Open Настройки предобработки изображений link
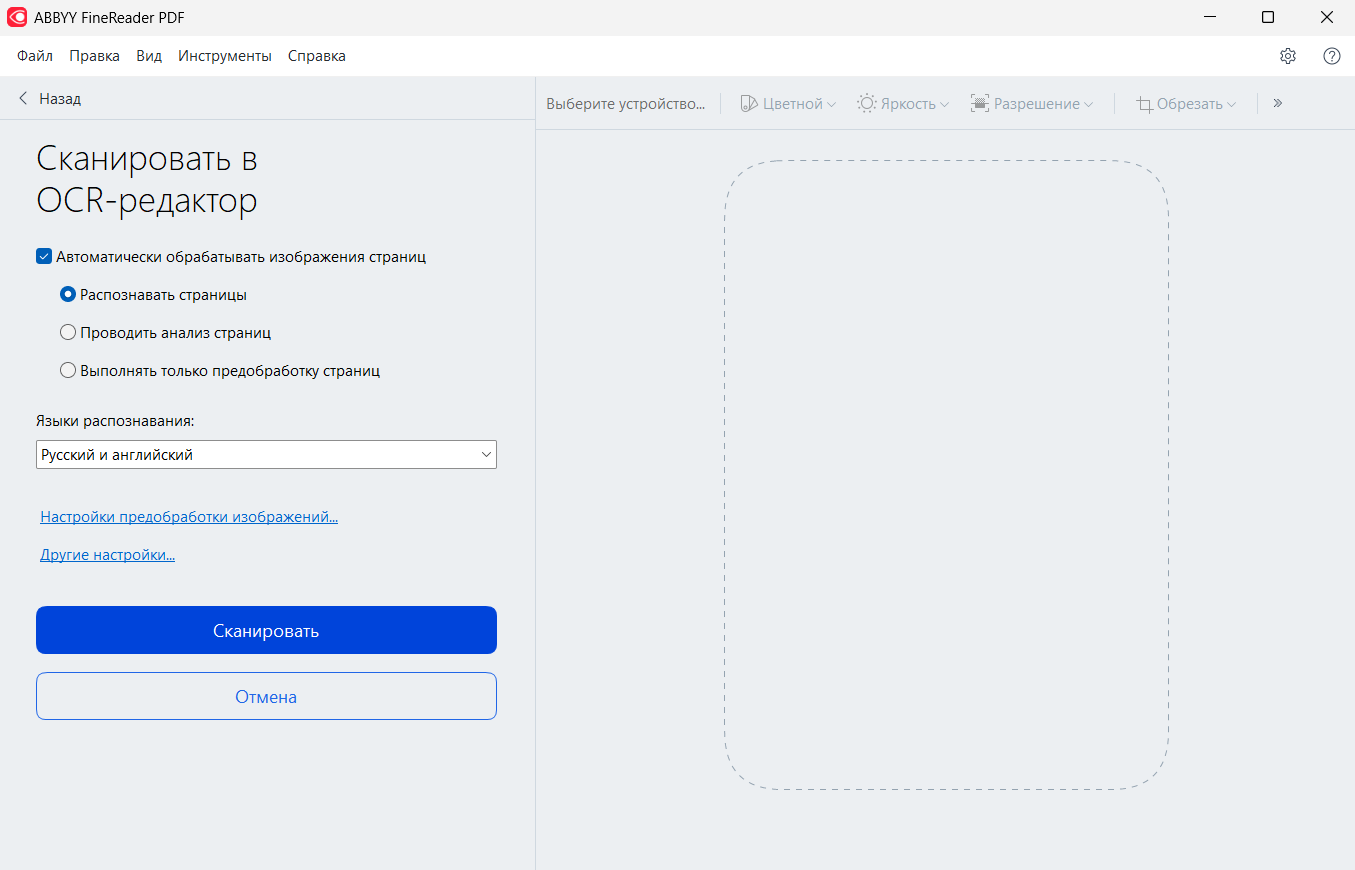 coord(189,517)
